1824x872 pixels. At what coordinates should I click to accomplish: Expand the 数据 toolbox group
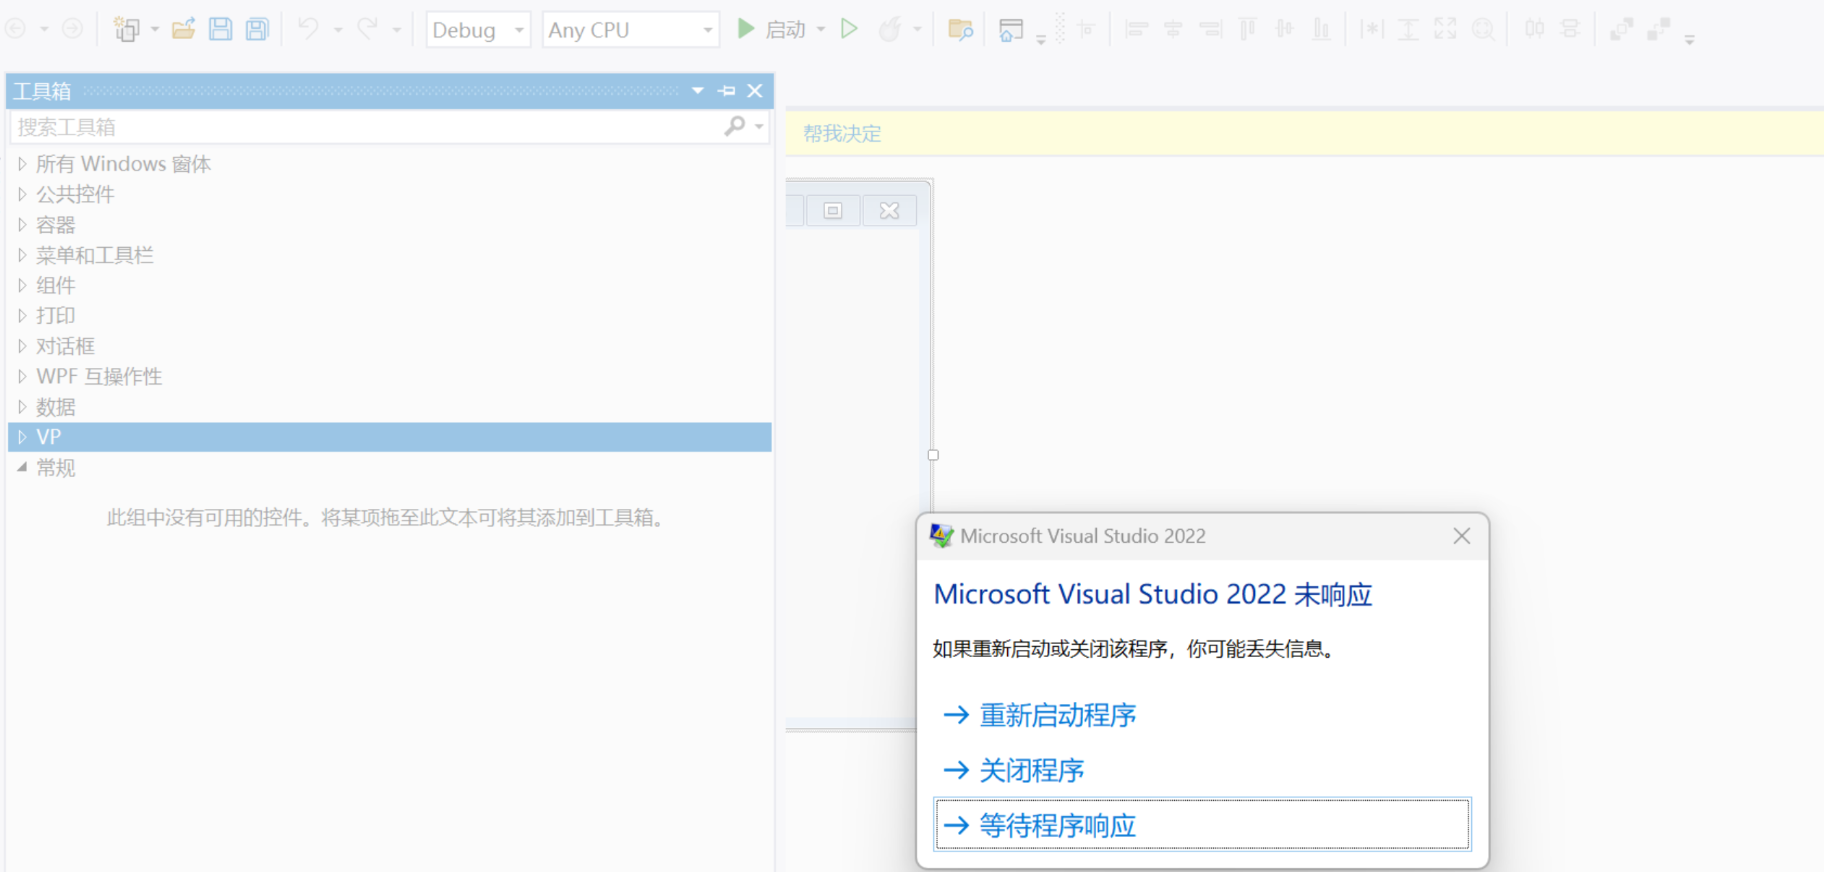pos(22,407)
